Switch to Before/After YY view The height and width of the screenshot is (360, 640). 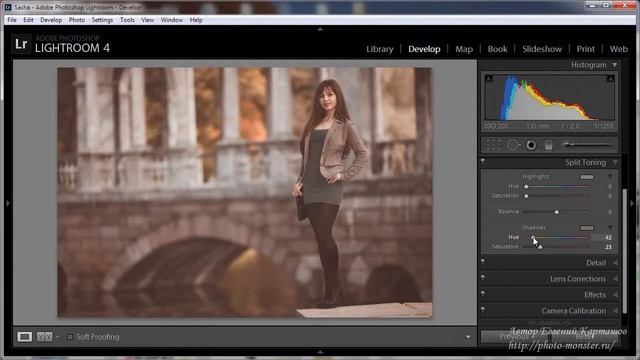[44, 337]
